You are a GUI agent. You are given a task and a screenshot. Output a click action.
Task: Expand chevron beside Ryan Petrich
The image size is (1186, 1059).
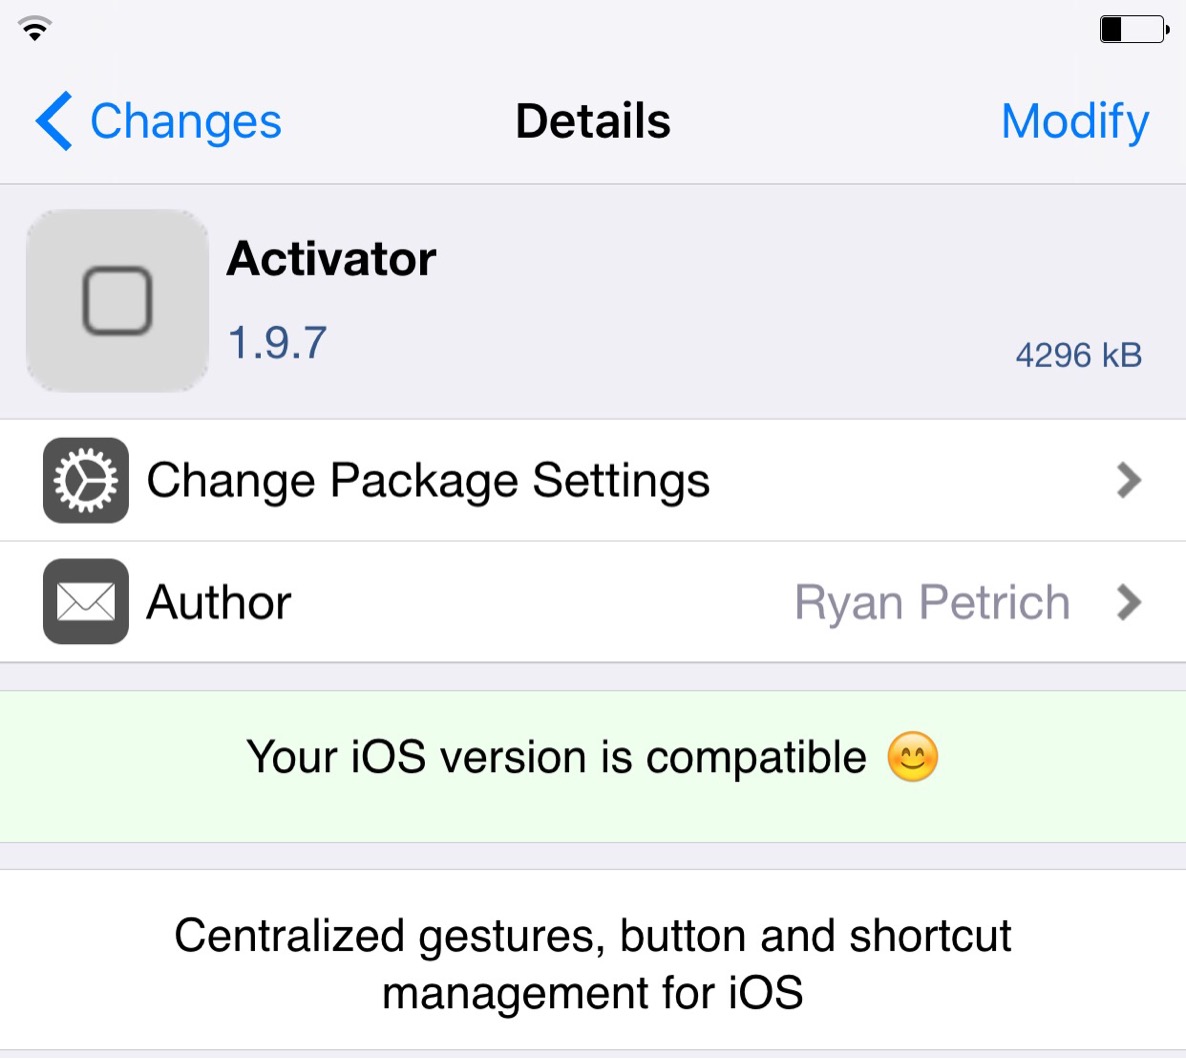tap(1129, 602)
